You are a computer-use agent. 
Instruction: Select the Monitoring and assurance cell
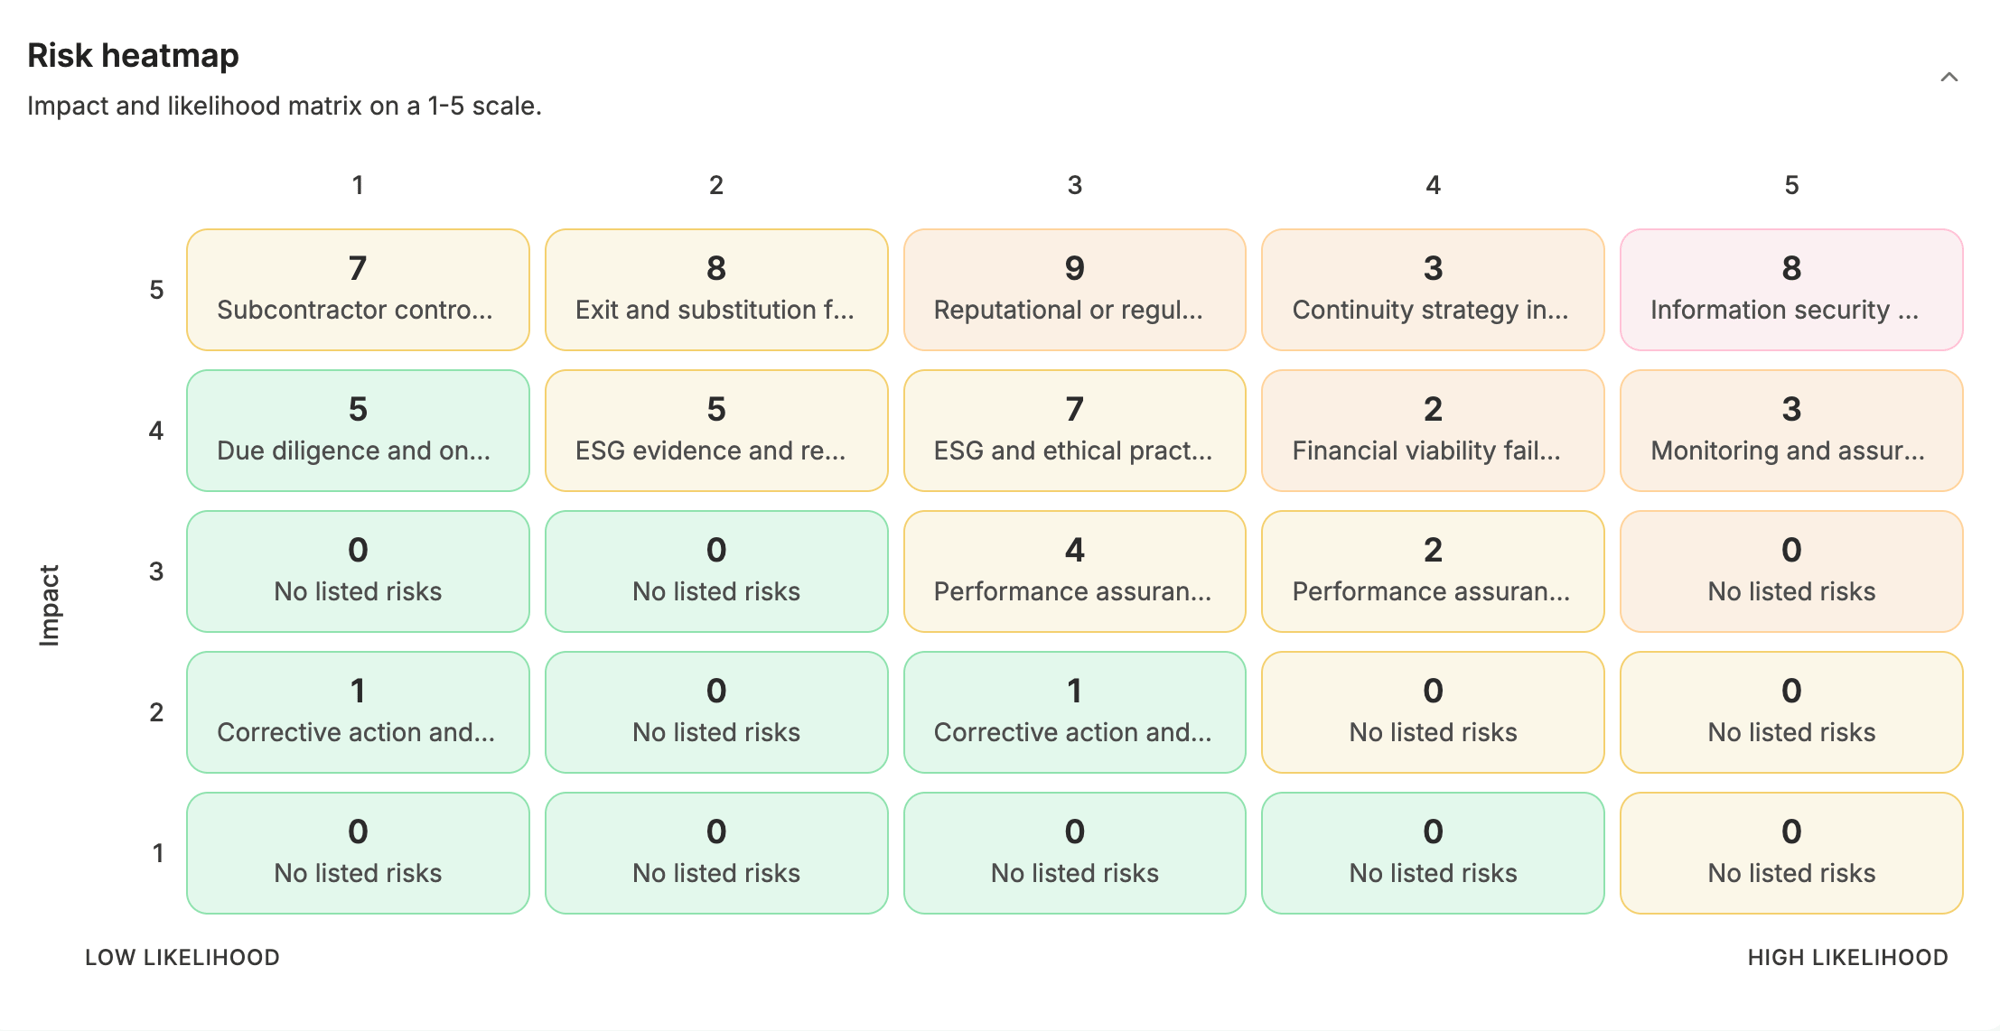1791,431
